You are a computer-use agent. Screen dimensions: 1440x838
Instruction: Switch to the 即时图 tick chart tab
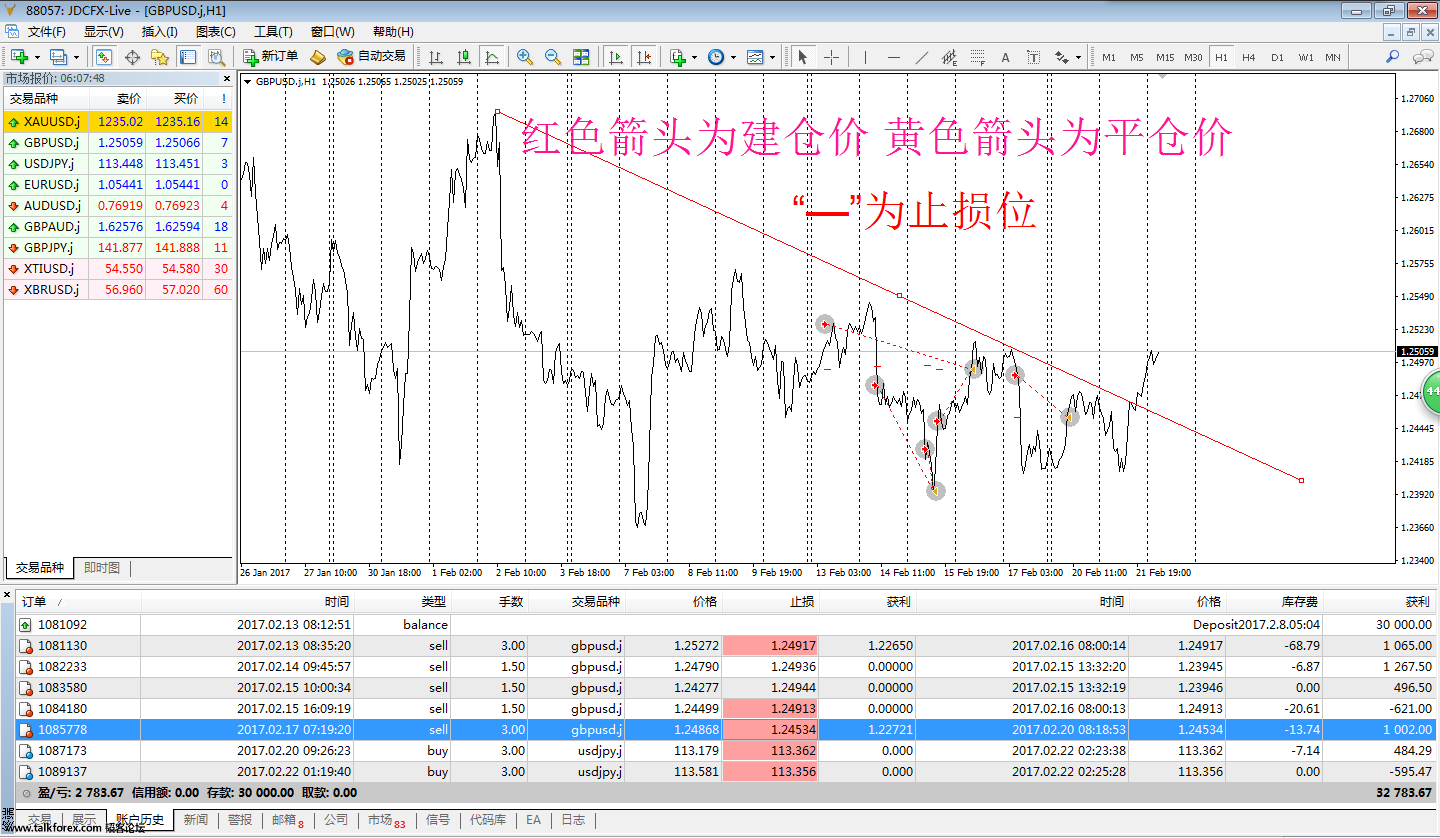[101, 568]
